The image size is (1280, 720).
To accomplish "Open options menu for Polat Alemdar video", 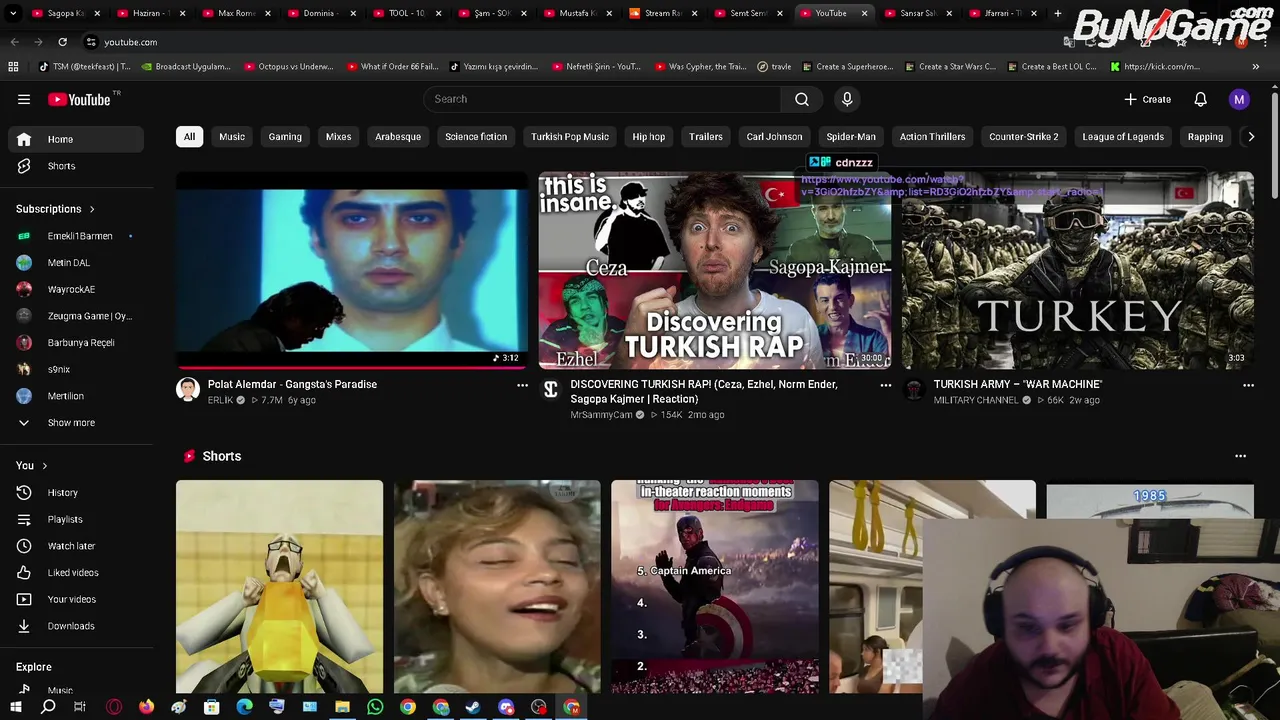I will (522, 385).
